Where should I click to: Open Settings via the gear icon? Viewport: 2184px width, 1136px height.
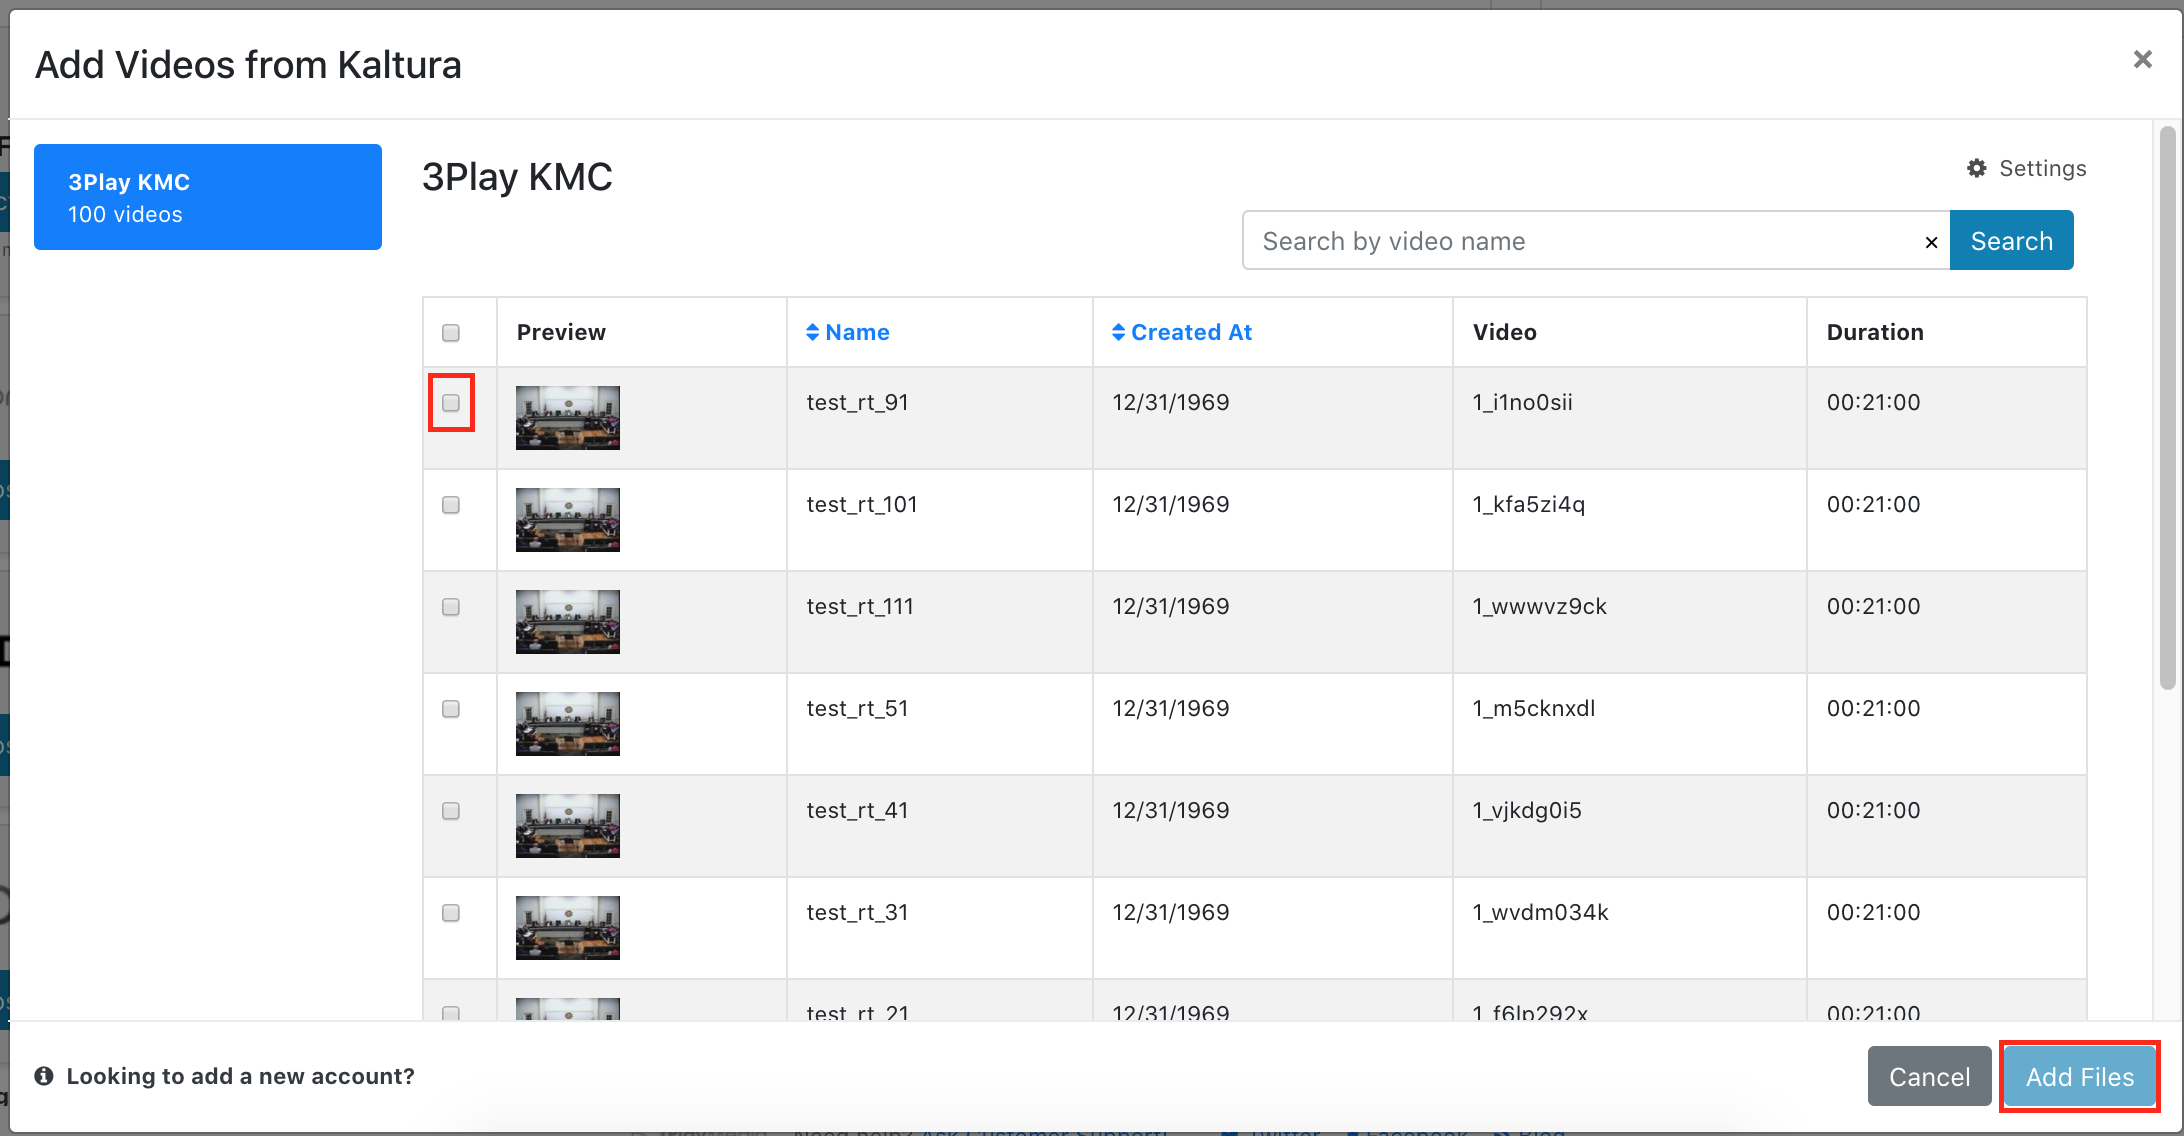tap(1976, 168)
